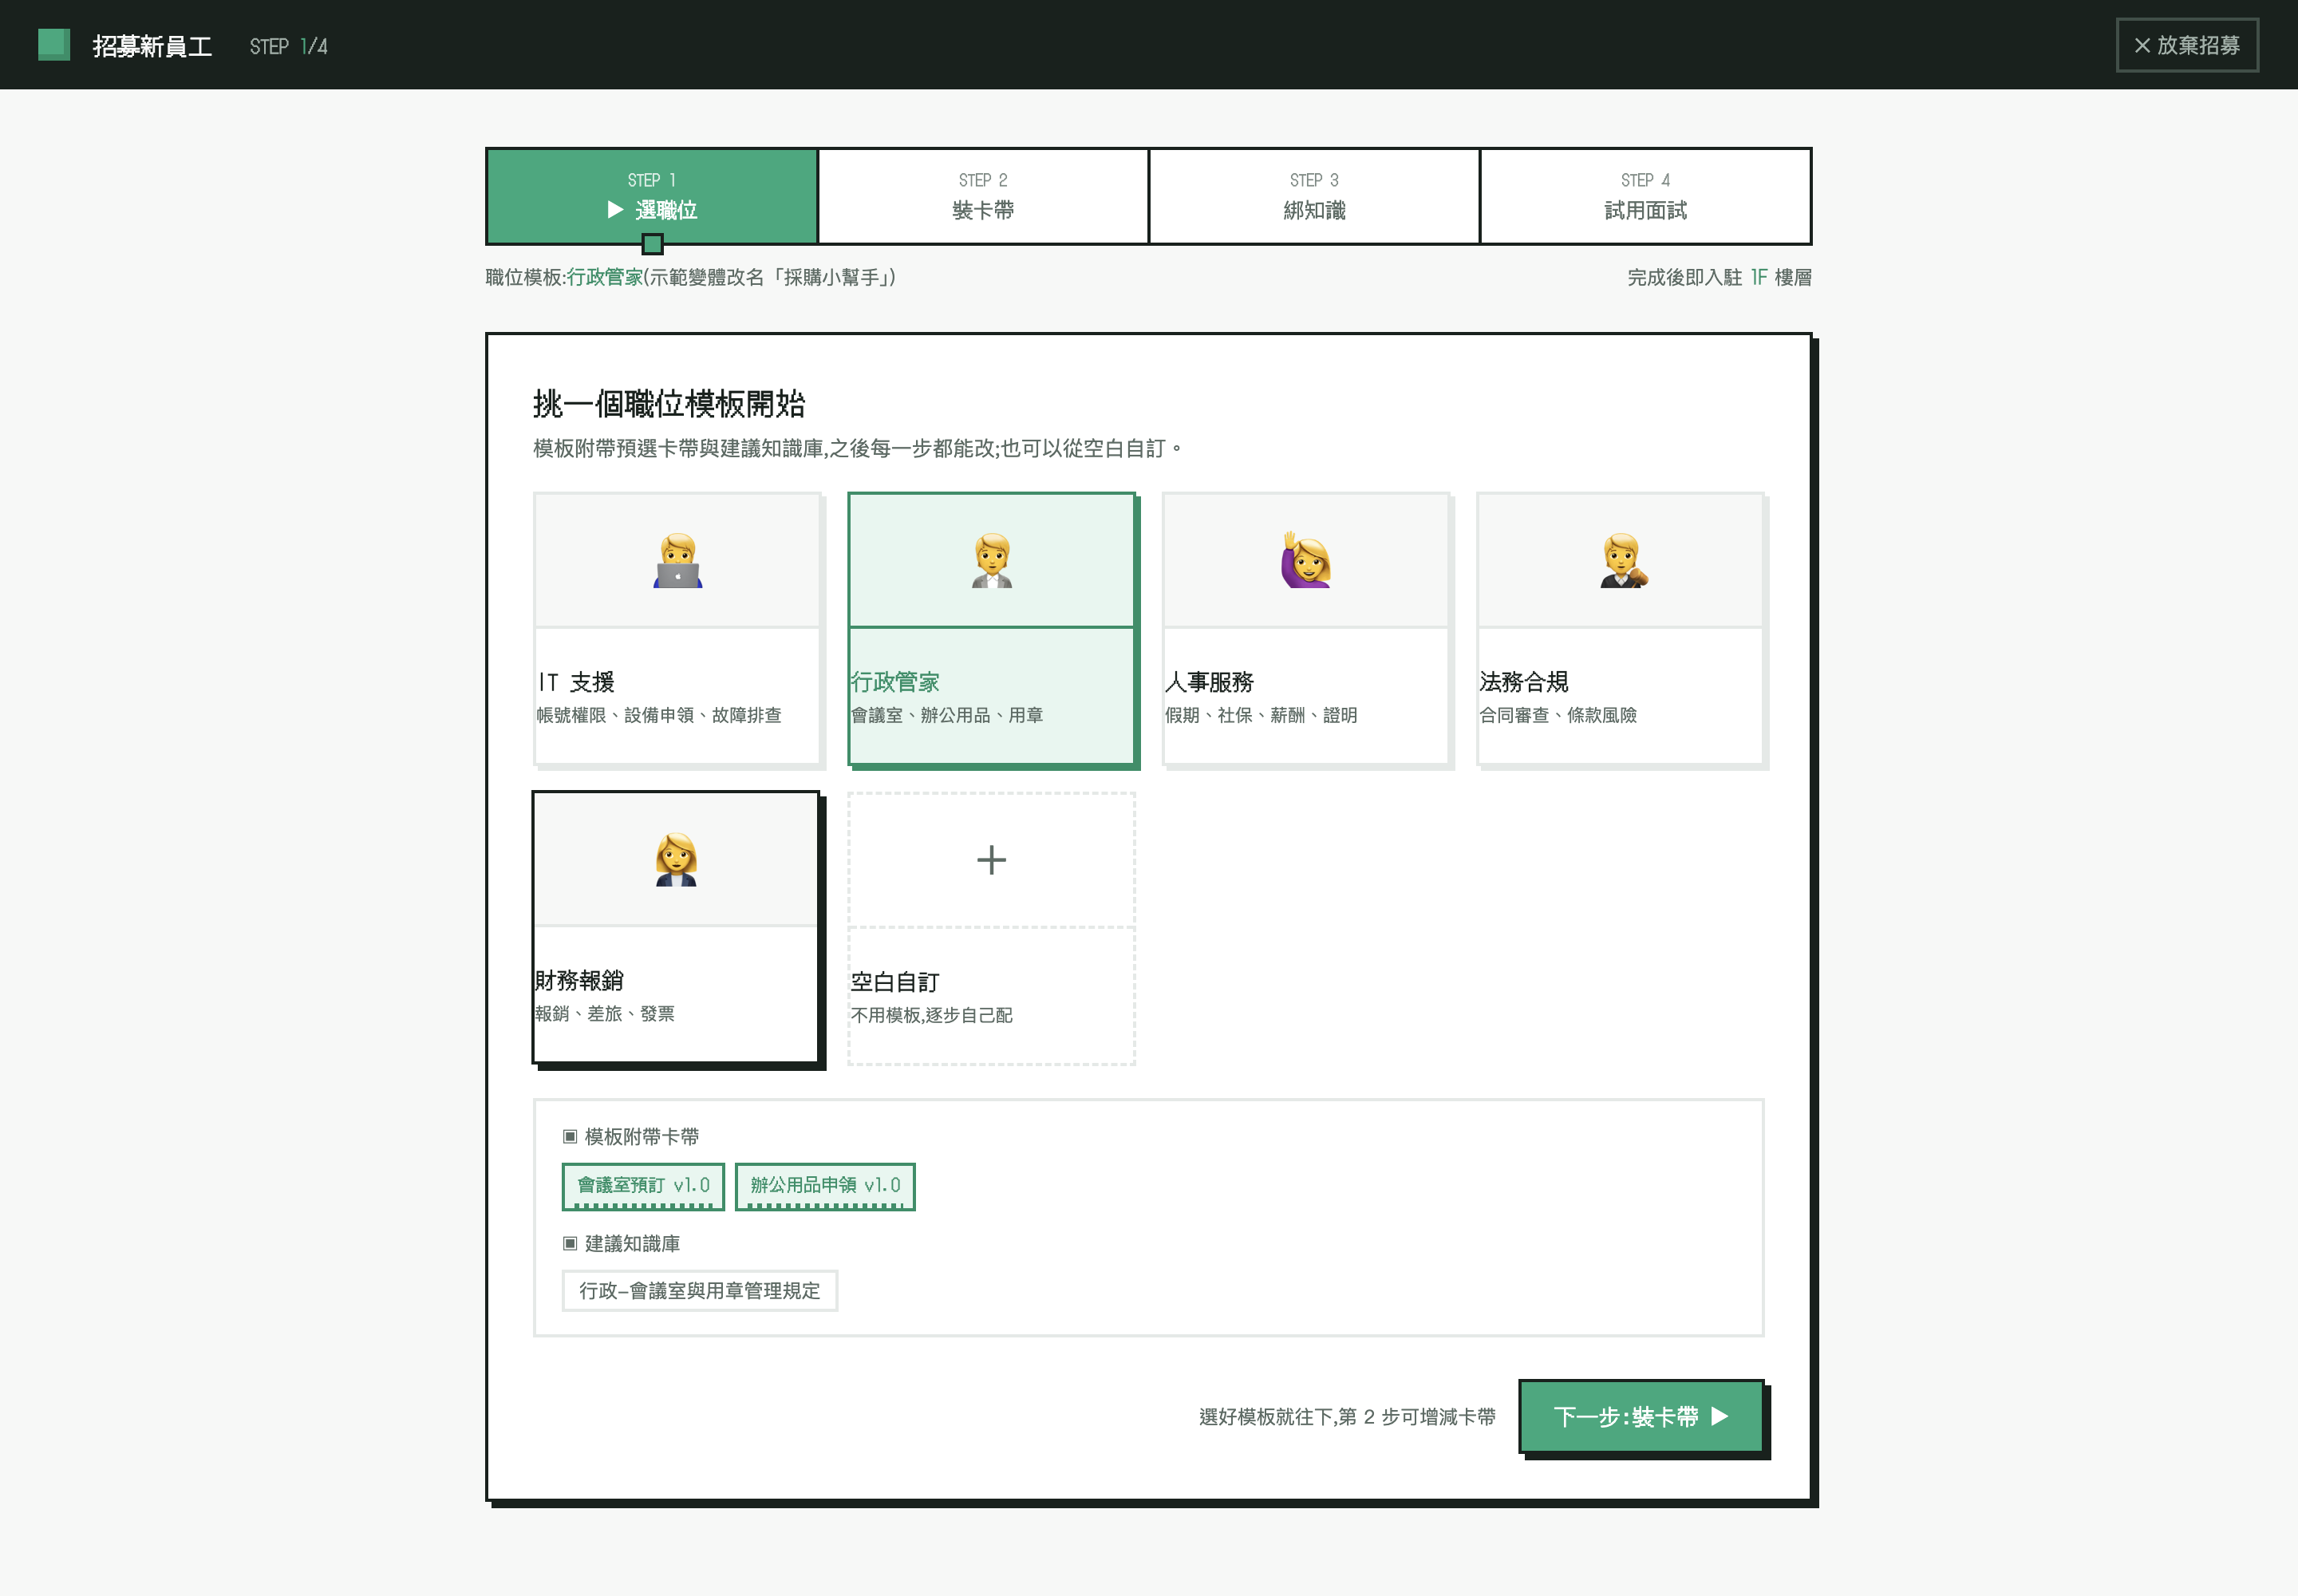
Task: Go to STEP 2 裝卡帶 tab
Action: click(x=983, y=196)
